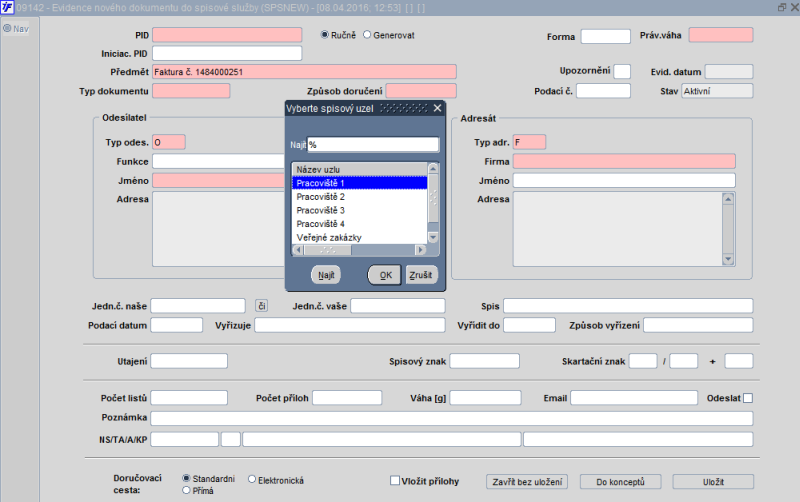The image size is (800, 502).
Task: Click the 'či' button next to Jedn.č. naše
Action: (261, 306)
